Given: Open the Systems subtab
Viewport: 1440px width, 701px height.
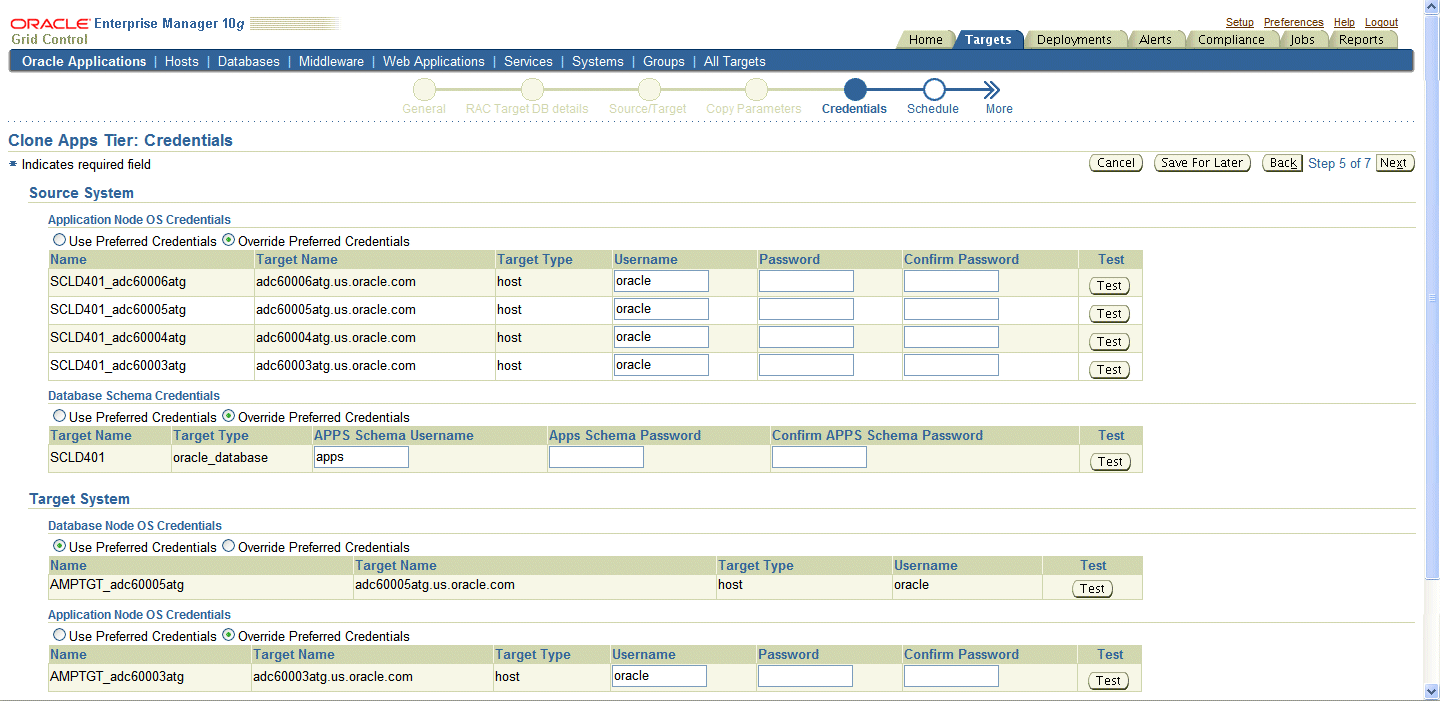Looking at the screenshot, I should tap(598, 61).
